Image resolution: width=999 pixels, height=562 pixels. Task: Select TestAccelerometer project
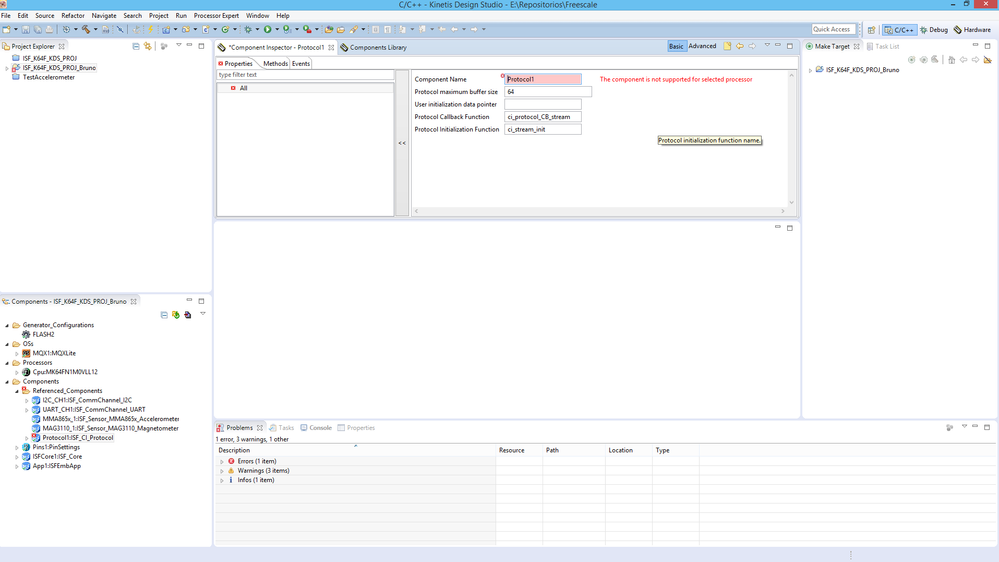[49, 78]
